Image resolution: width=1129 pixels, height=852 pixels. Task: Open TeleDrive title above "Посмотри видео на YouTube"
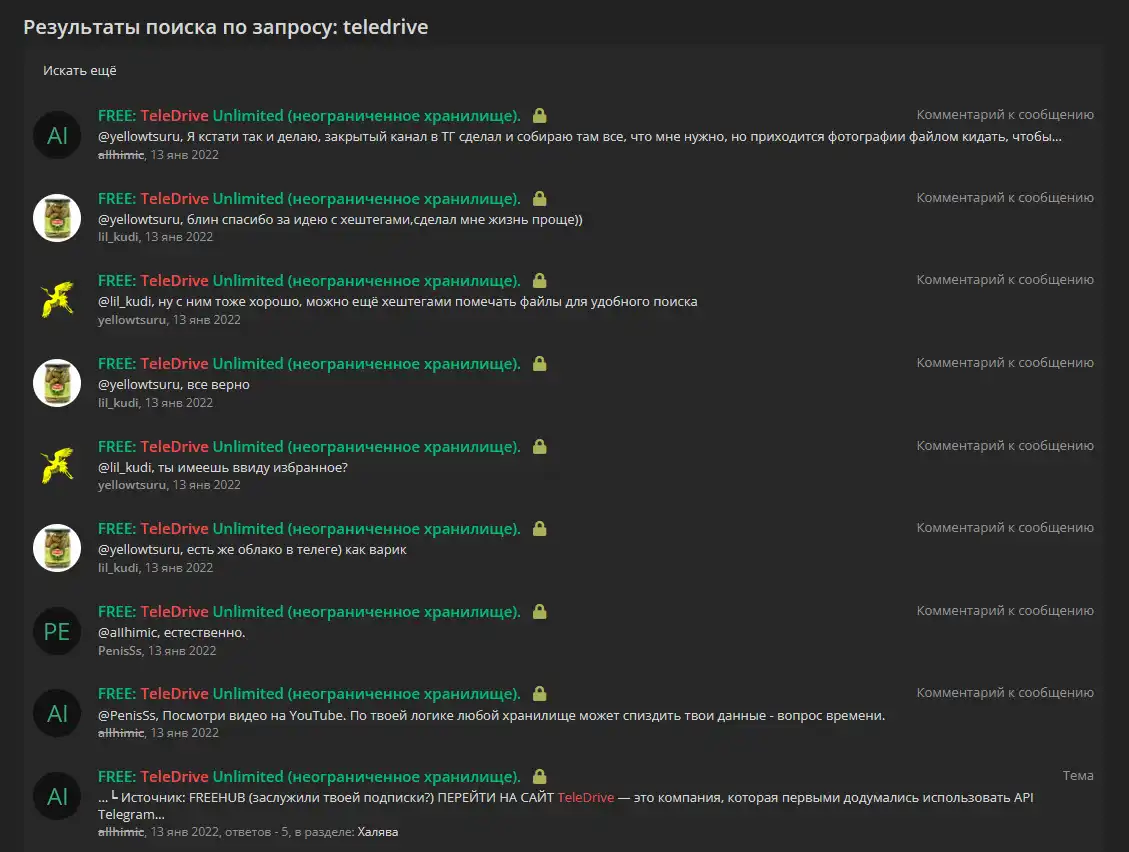pos(309,693)
